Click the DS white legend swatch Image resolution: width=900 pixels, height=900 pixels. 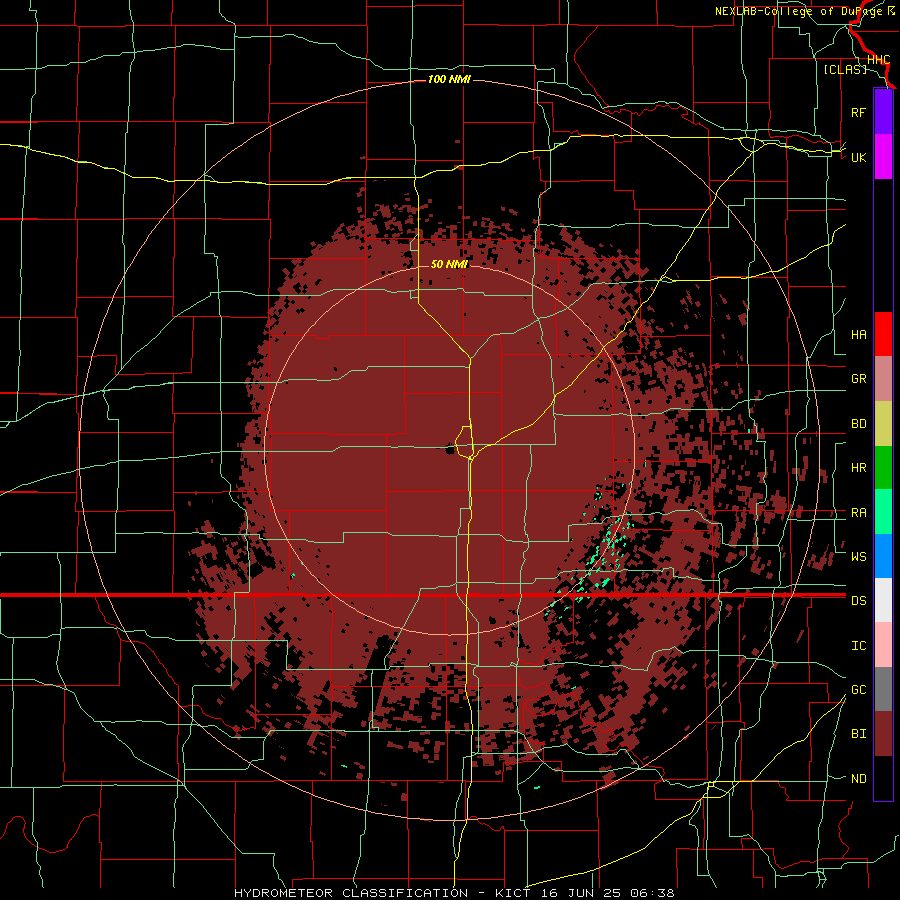[883, 600]
